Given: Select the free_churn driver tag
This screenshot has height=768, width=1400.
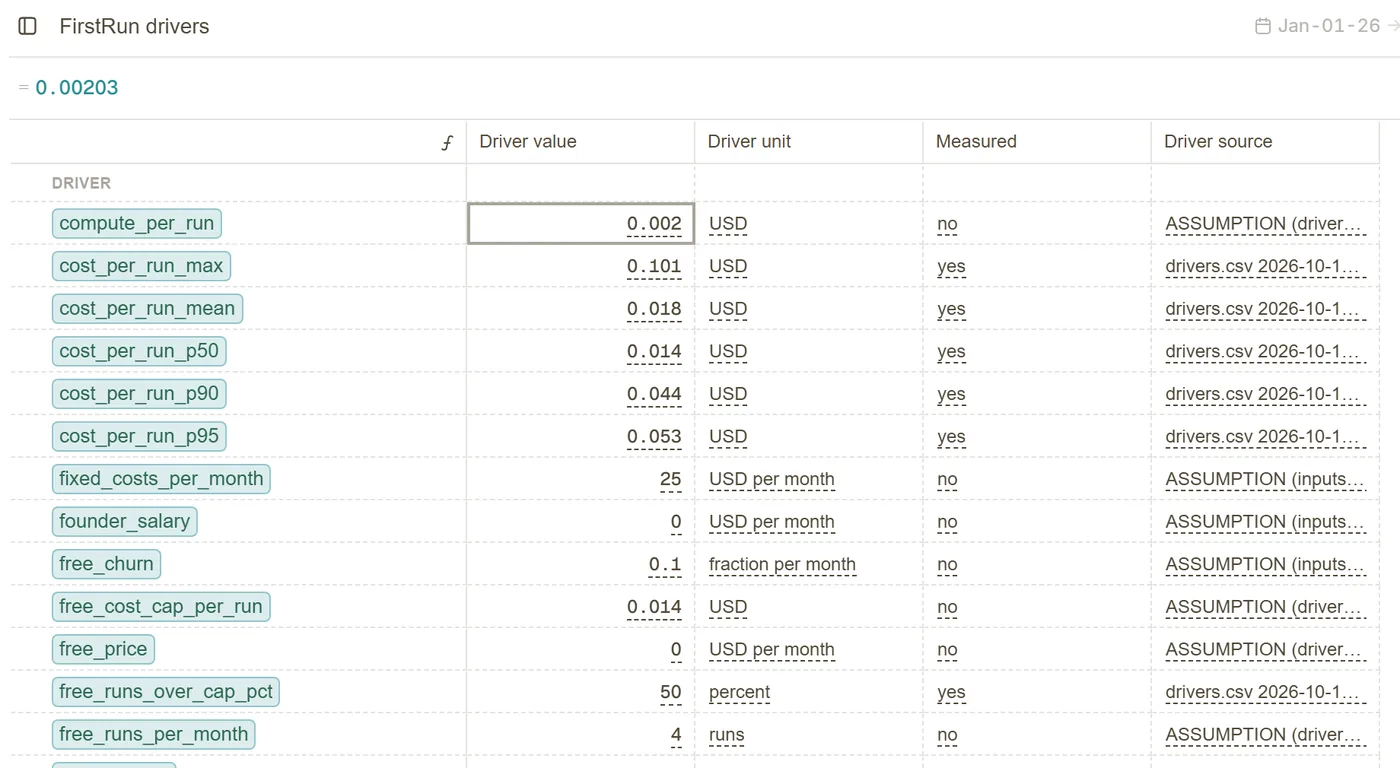Looking at the screenshot, I should pos(106,563).
